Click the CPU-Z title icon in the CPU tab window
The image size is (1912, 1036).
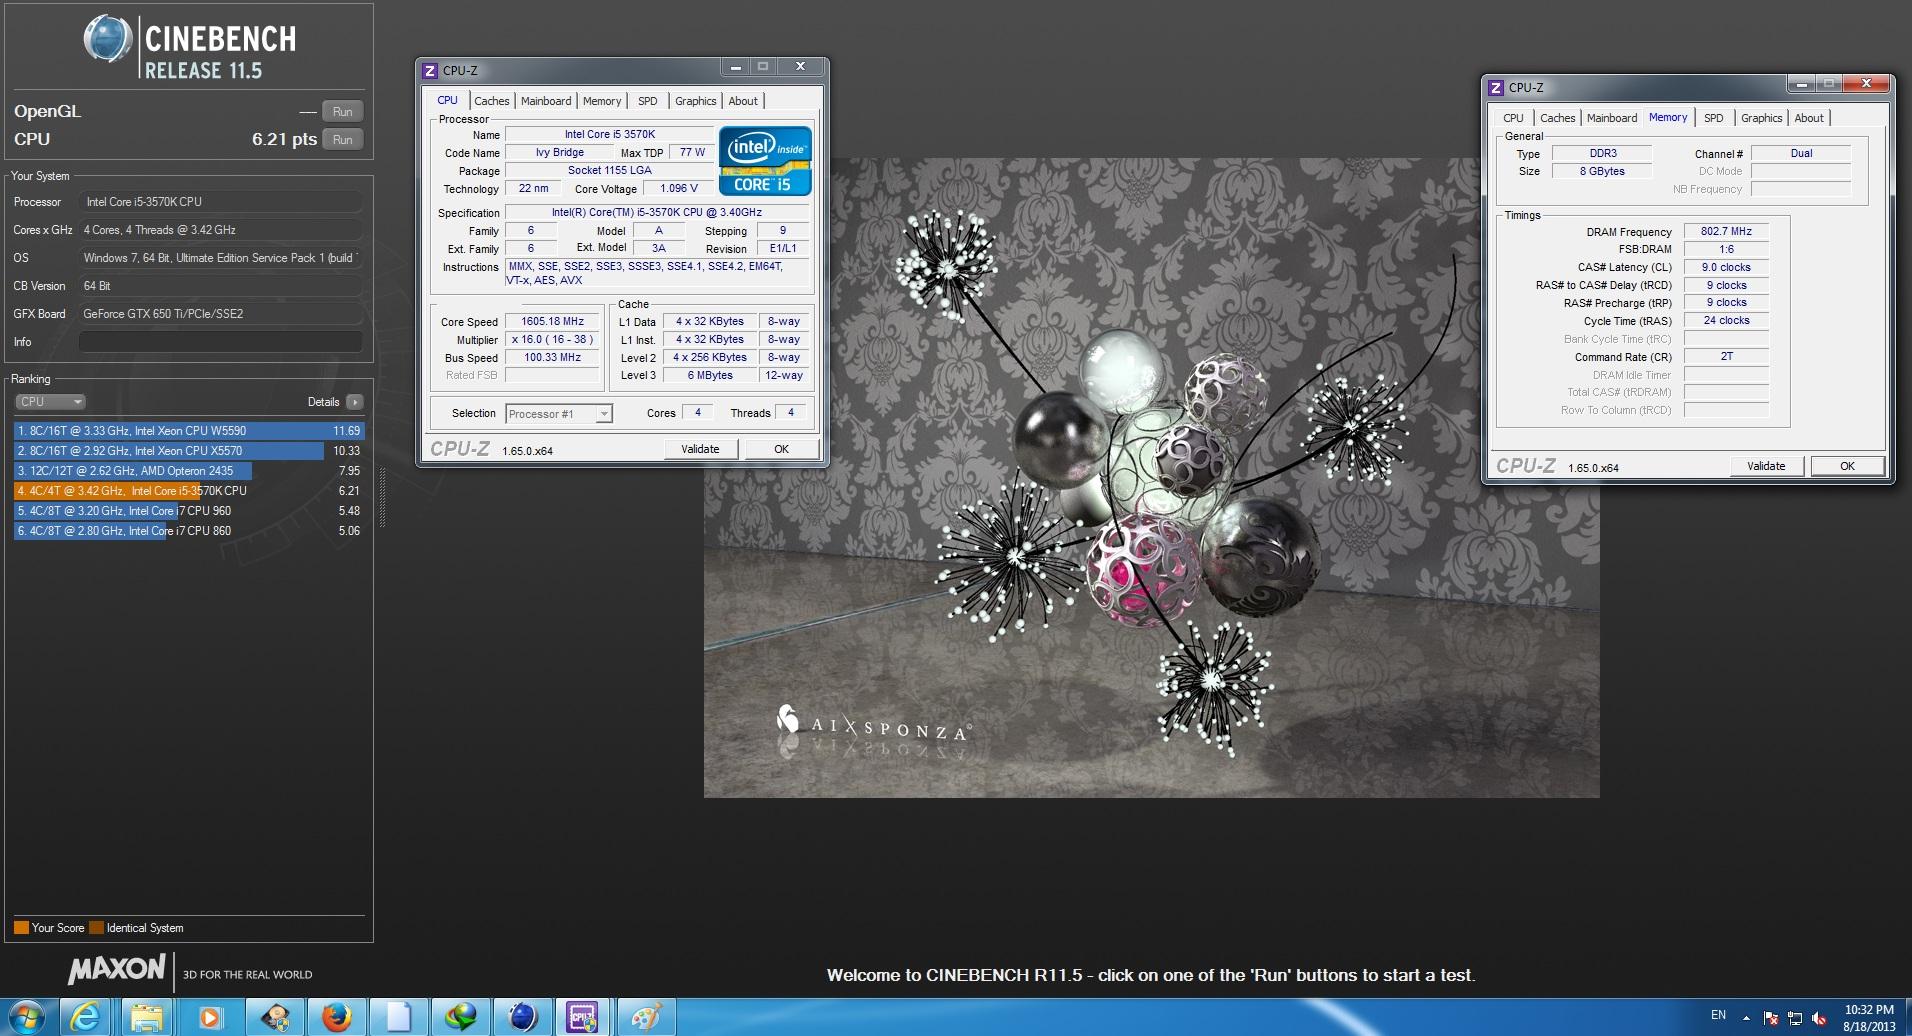coord(430,70)
